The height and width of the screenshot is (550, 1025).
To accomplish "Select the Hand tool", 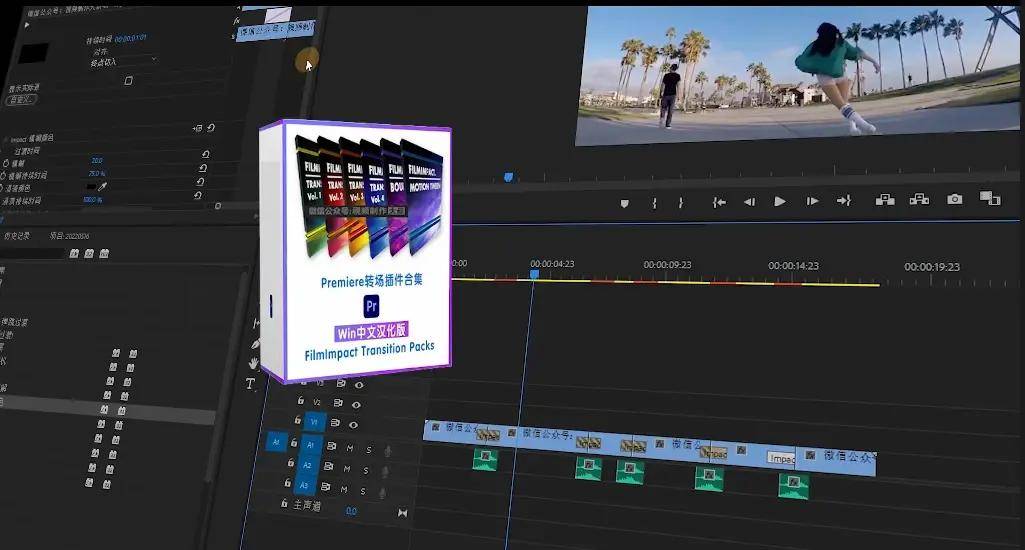I will (254, 363).
